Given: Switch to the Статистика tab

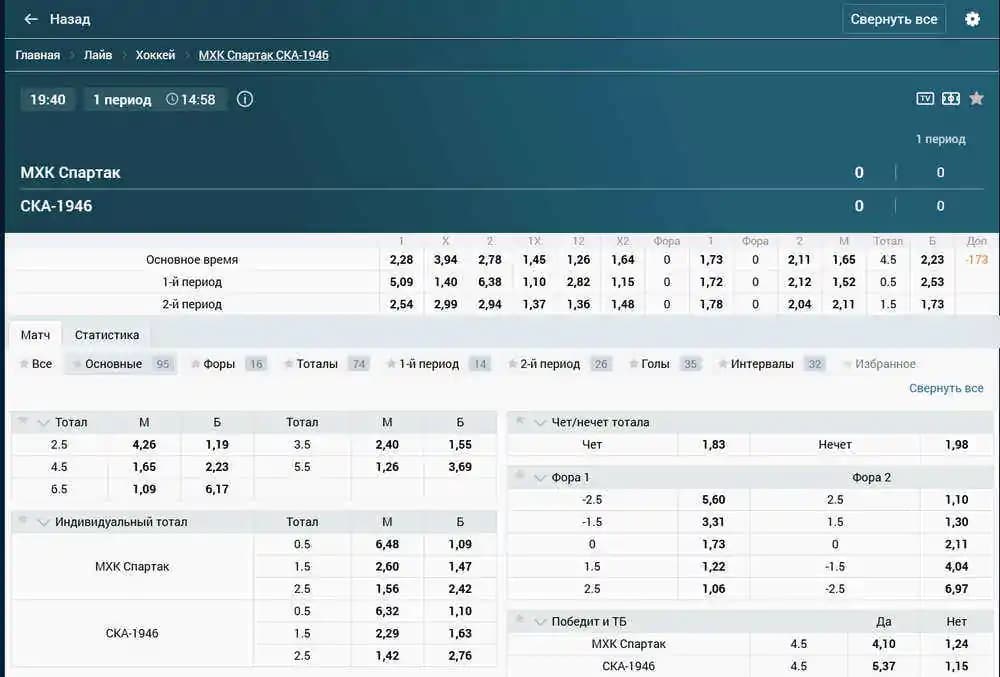Looking at the screenshot, I should tap(107, 335).
